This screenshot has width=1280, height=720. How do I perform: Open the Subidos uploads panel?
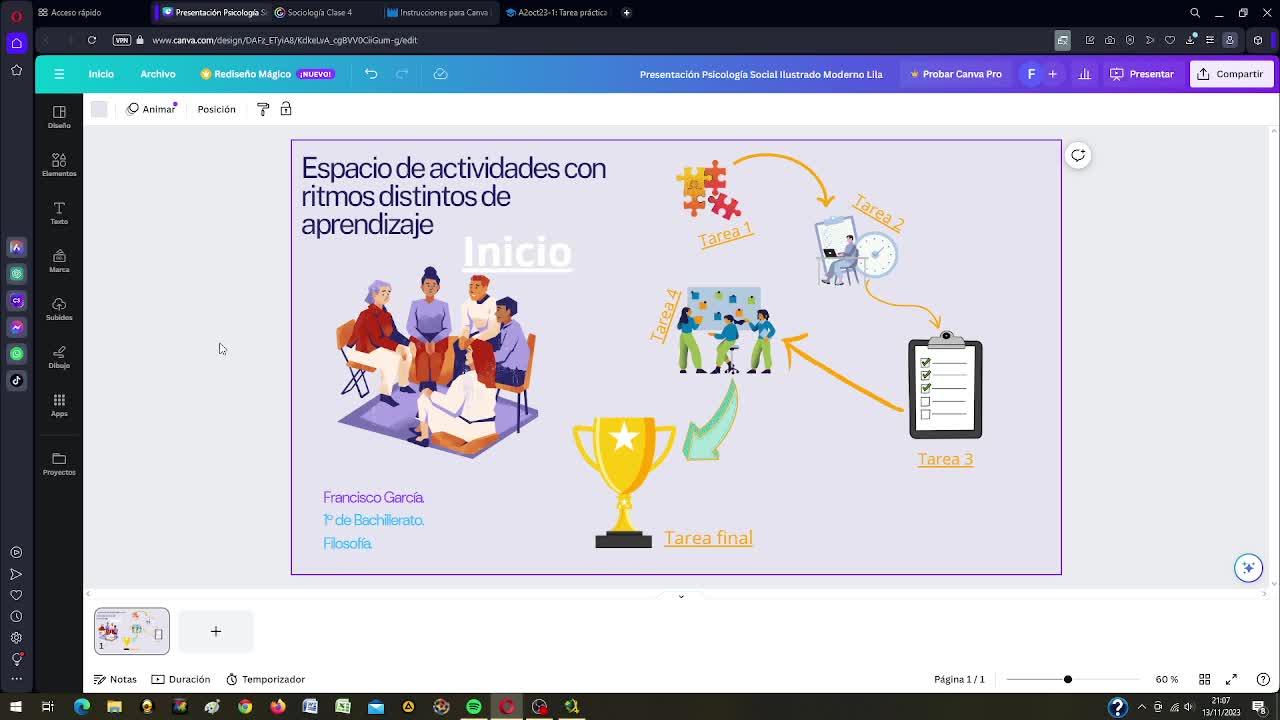tap(59, 308)
